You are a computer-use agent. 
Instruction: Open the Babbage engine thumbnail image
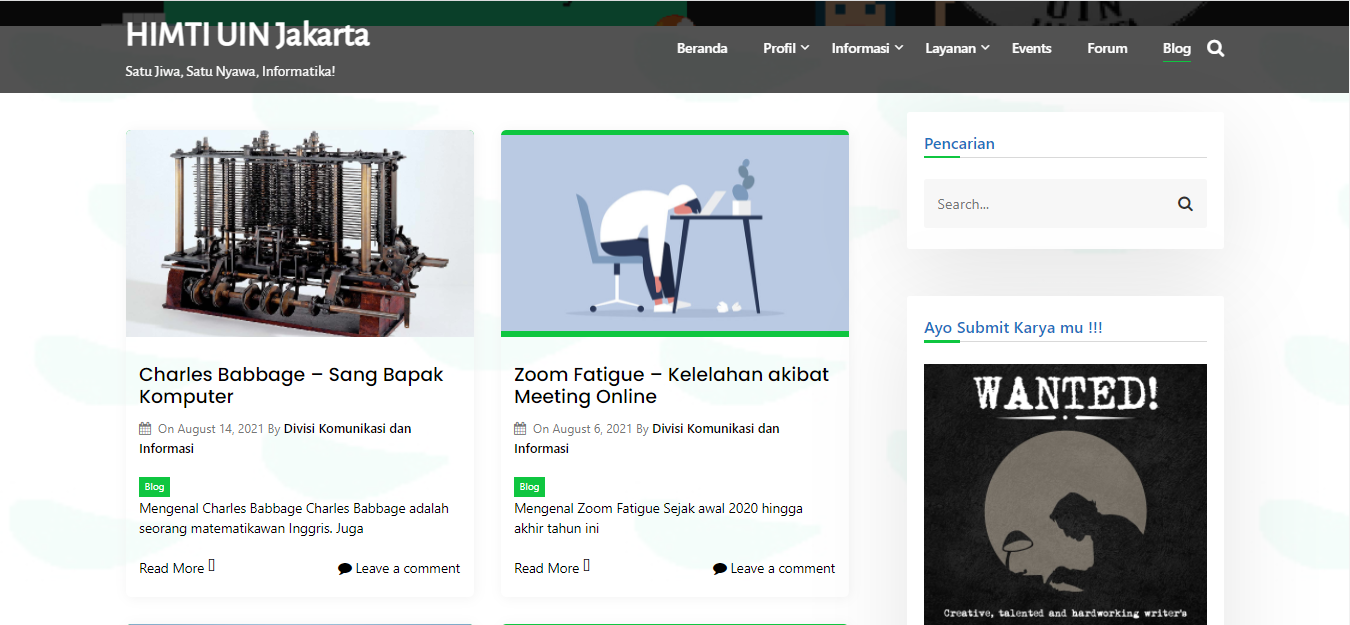(300, 233)
